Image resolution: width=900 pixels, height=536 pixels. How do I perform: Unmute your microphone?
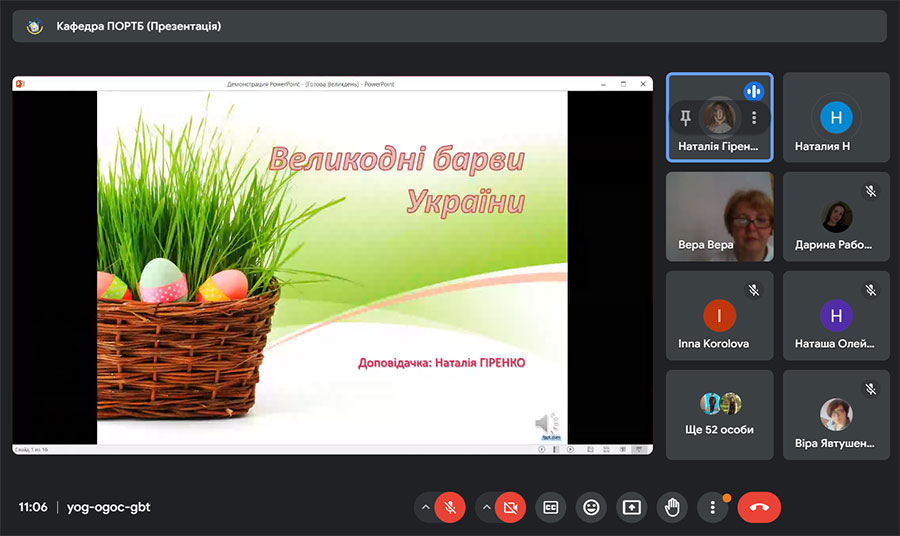tap(450, 507)
